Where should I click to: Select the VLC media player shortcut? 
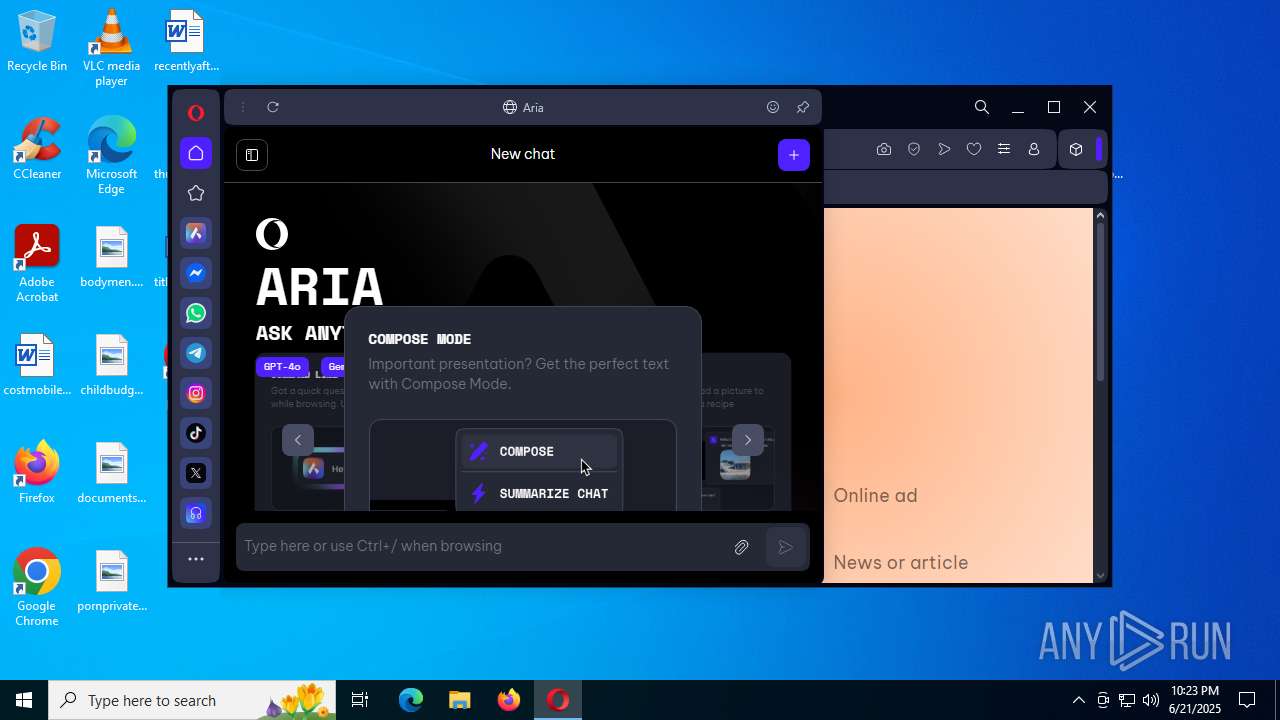[x=111, y=48]
